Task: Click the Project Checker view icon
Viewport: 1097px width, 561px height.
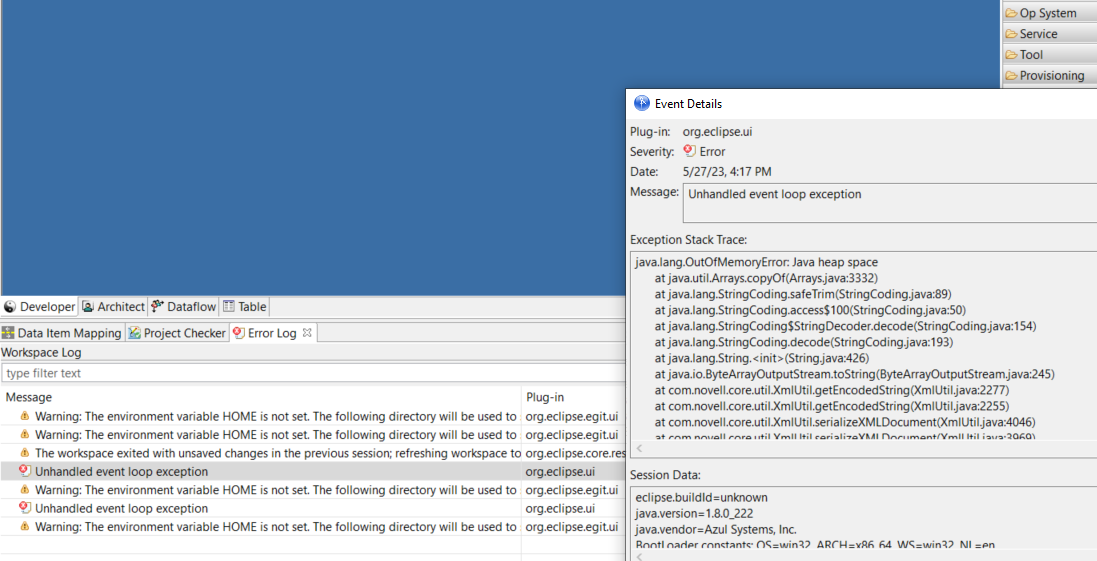Action: (134, 333)
